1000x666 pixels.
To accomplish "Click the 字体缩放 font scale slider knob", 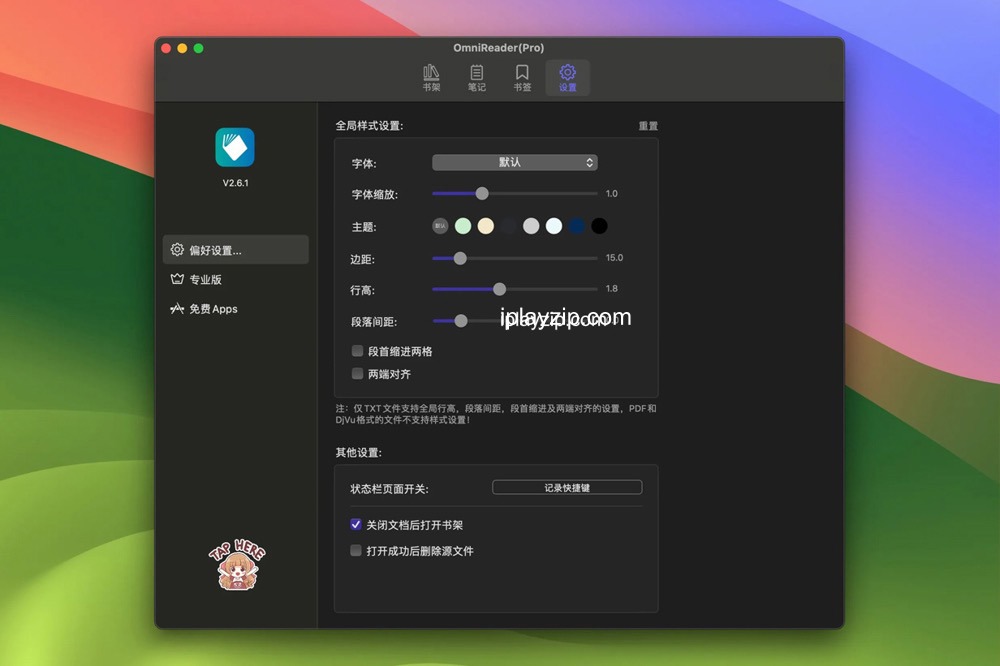I will [x=482, y=193].
